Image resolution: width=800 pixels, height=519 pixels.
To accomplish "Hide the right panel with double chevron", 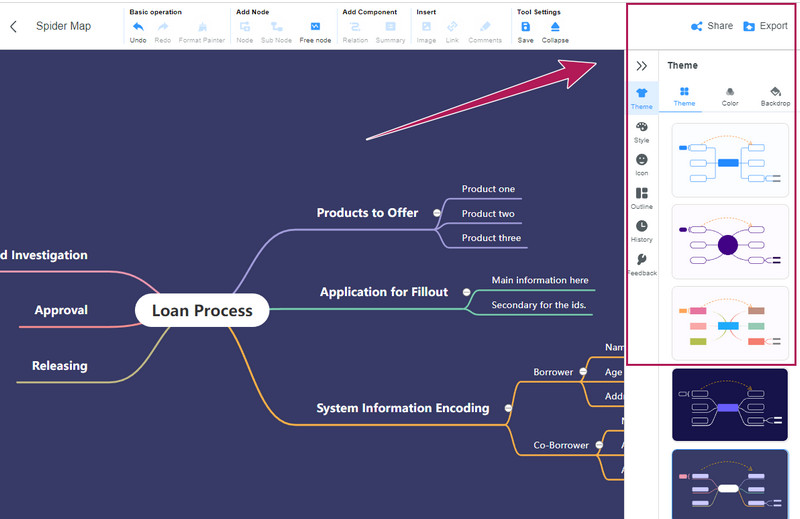I will point(642,66).
